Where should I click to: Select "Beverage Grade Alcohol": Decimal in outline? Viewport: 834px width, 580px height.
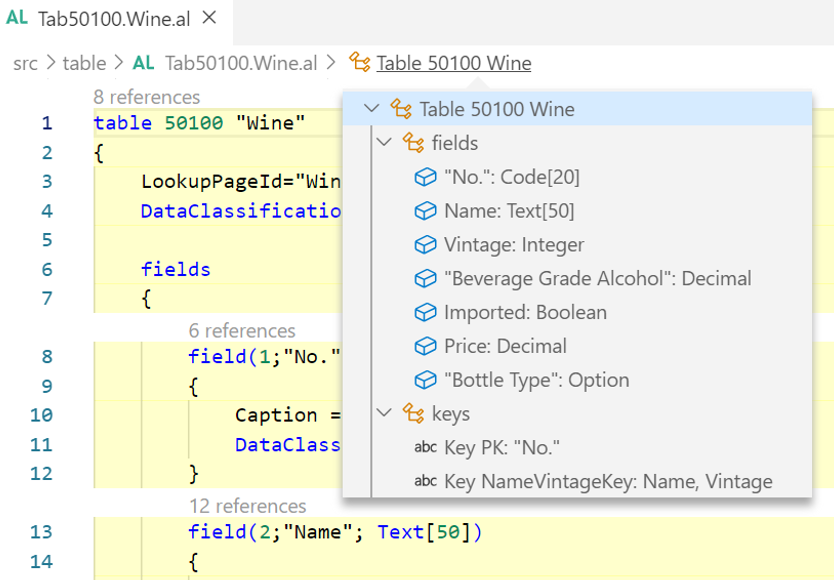pos(597,279)
